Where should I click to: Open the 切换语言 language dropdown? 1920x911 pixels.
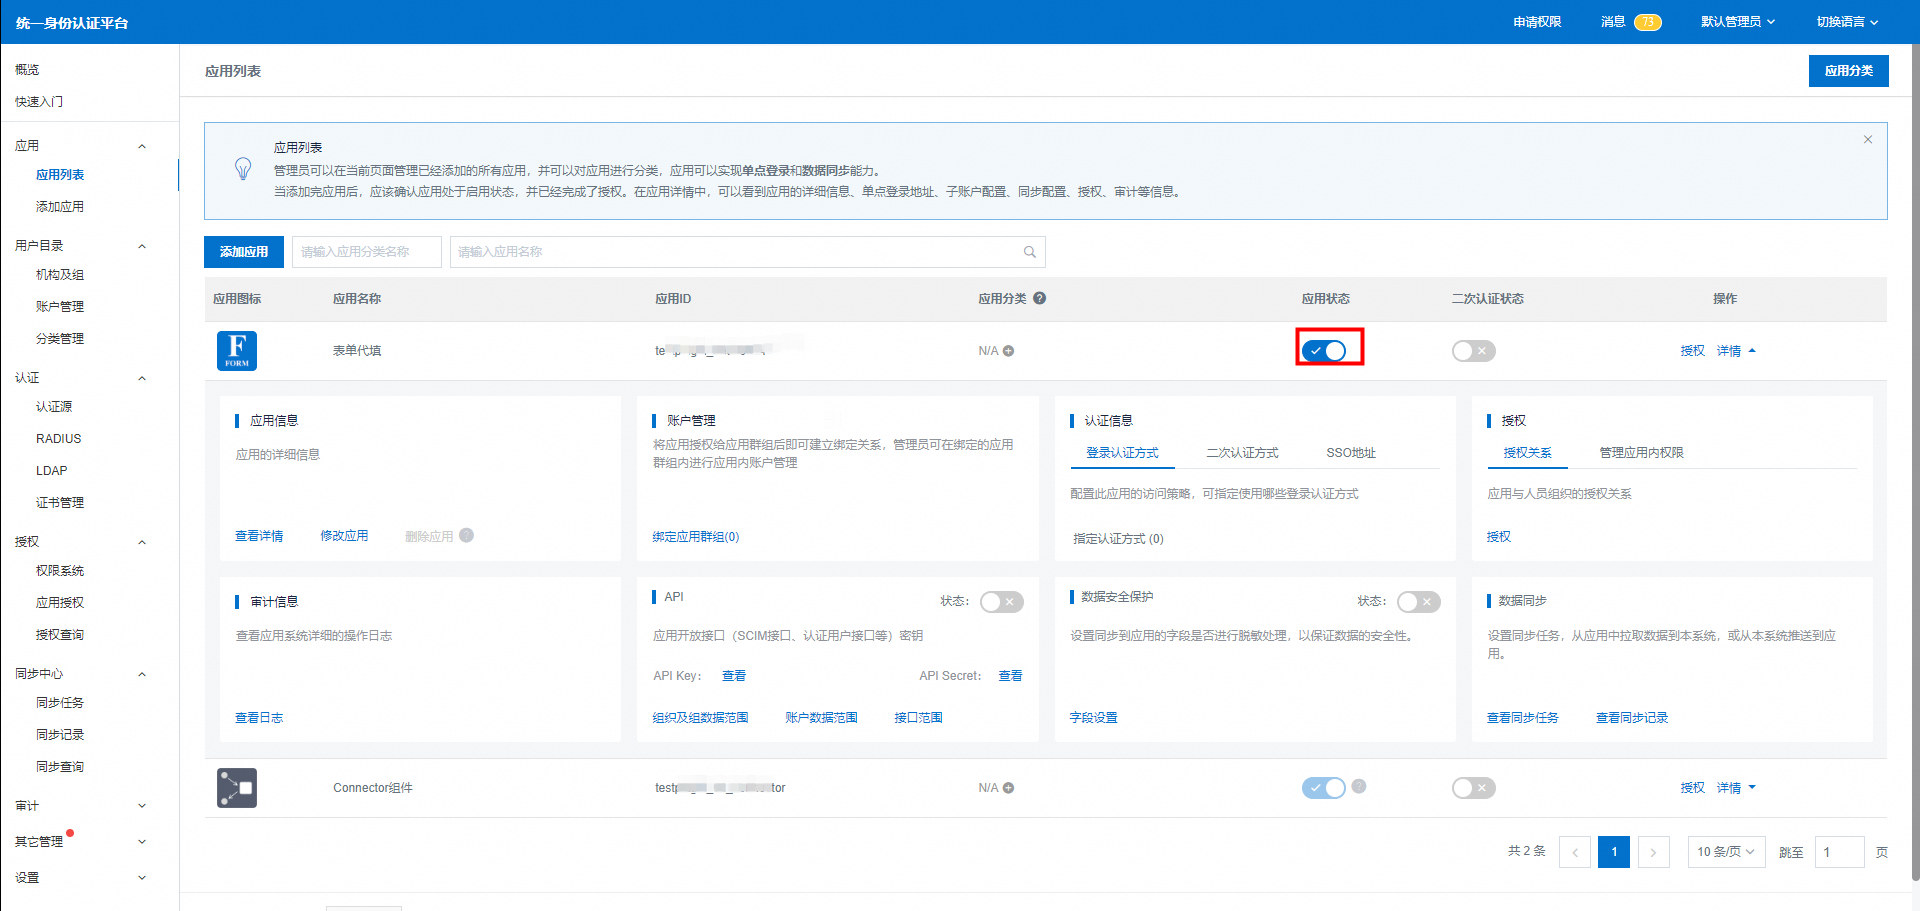(1847, 22)
